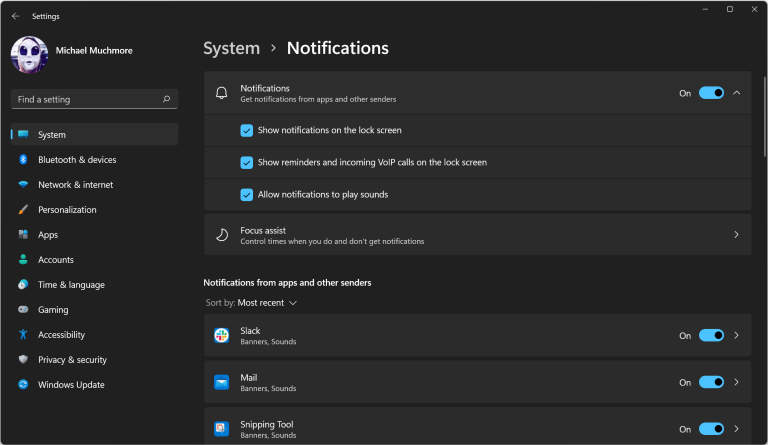Click the Bluetooth icon in sidebar
Viewport: 768px width, 445px height.
(x=23, y=160)
